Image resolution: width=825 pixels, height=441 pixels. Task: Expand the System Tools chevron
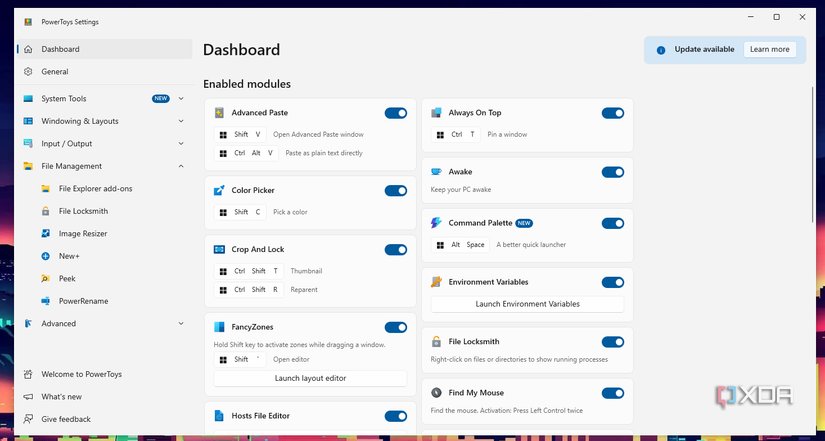[181, 98]
